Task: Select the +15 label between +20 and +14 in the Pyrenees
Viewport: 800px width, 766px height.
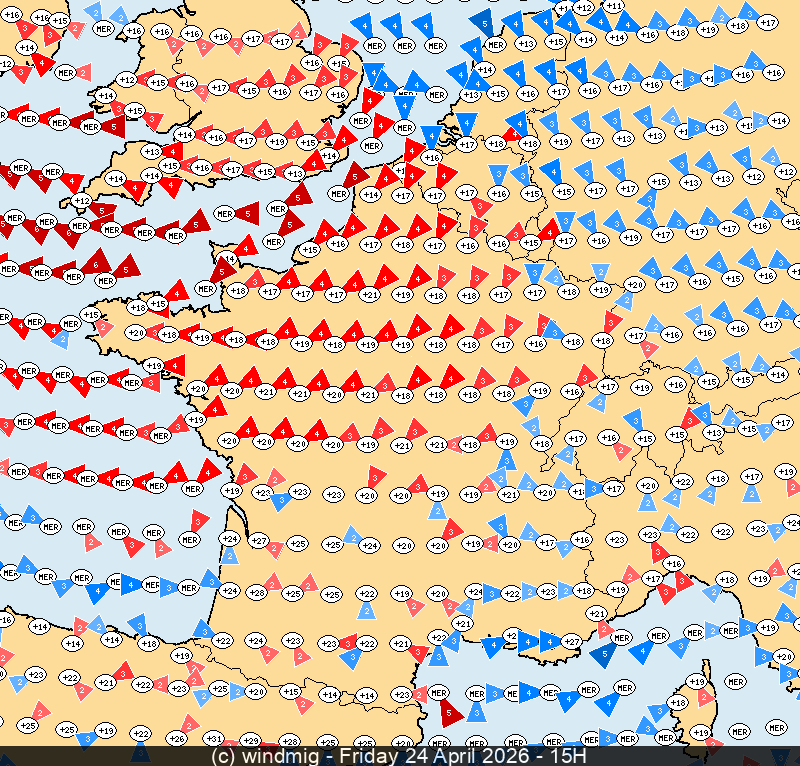Action: coord(291,691)
